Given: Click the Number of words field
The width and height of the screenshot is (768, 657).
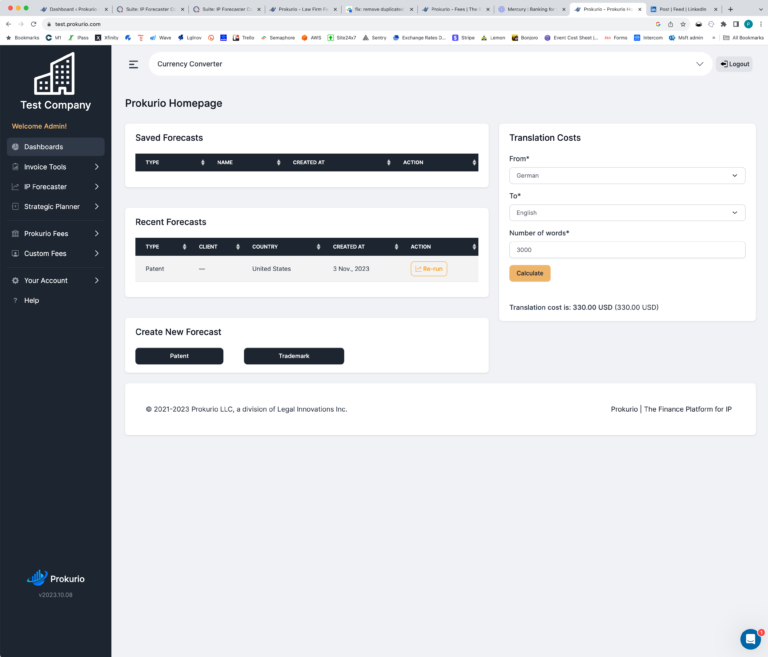Looking at the screenshot, I should coord(627,250).
